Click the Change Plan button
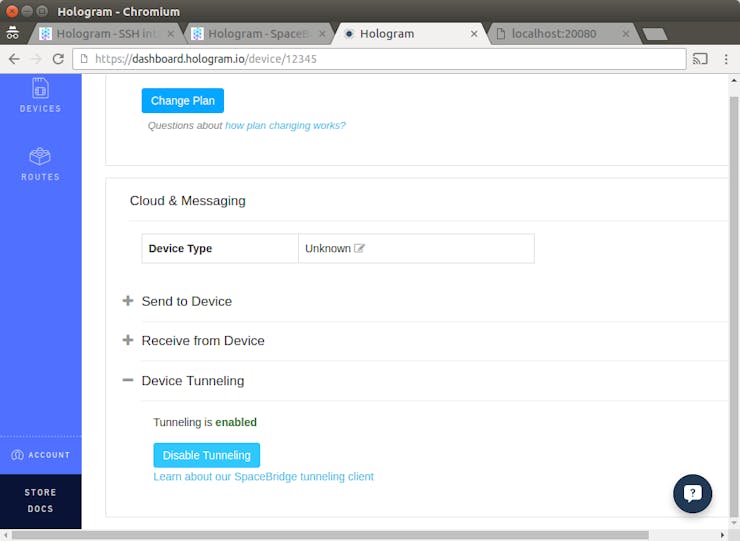Viewport: 740px width, 541px height. pyautogui.click(x=183, y=101)
